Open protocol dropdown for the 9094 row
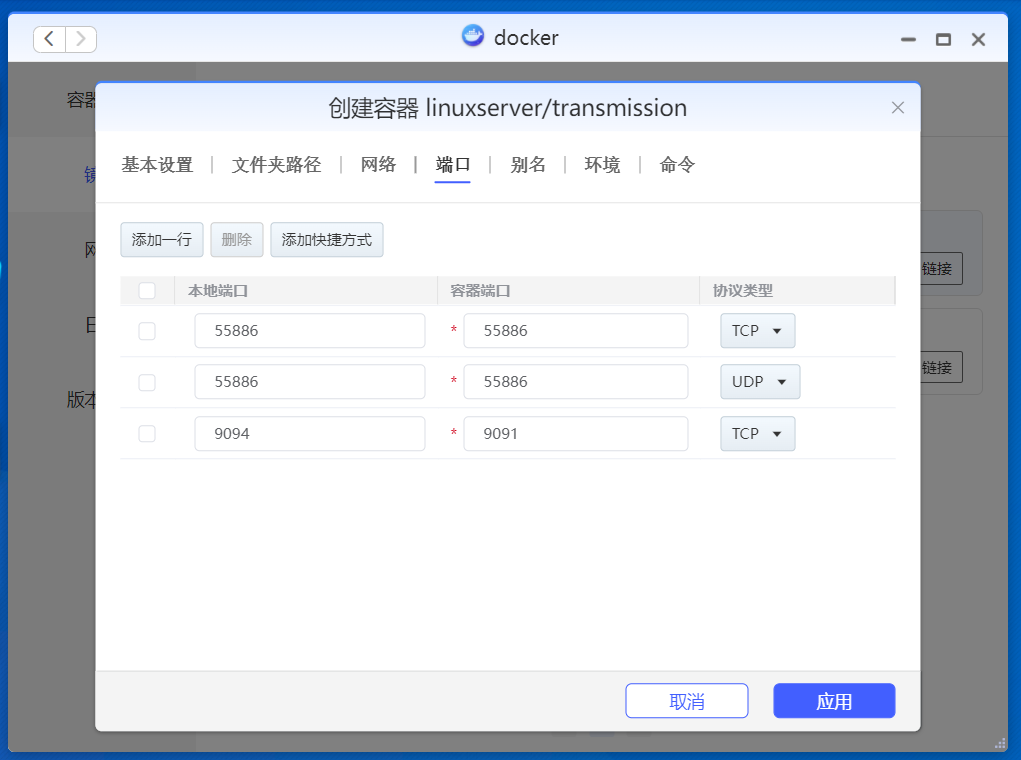The width and height of the screenshot is (1021, 760). 757,434
